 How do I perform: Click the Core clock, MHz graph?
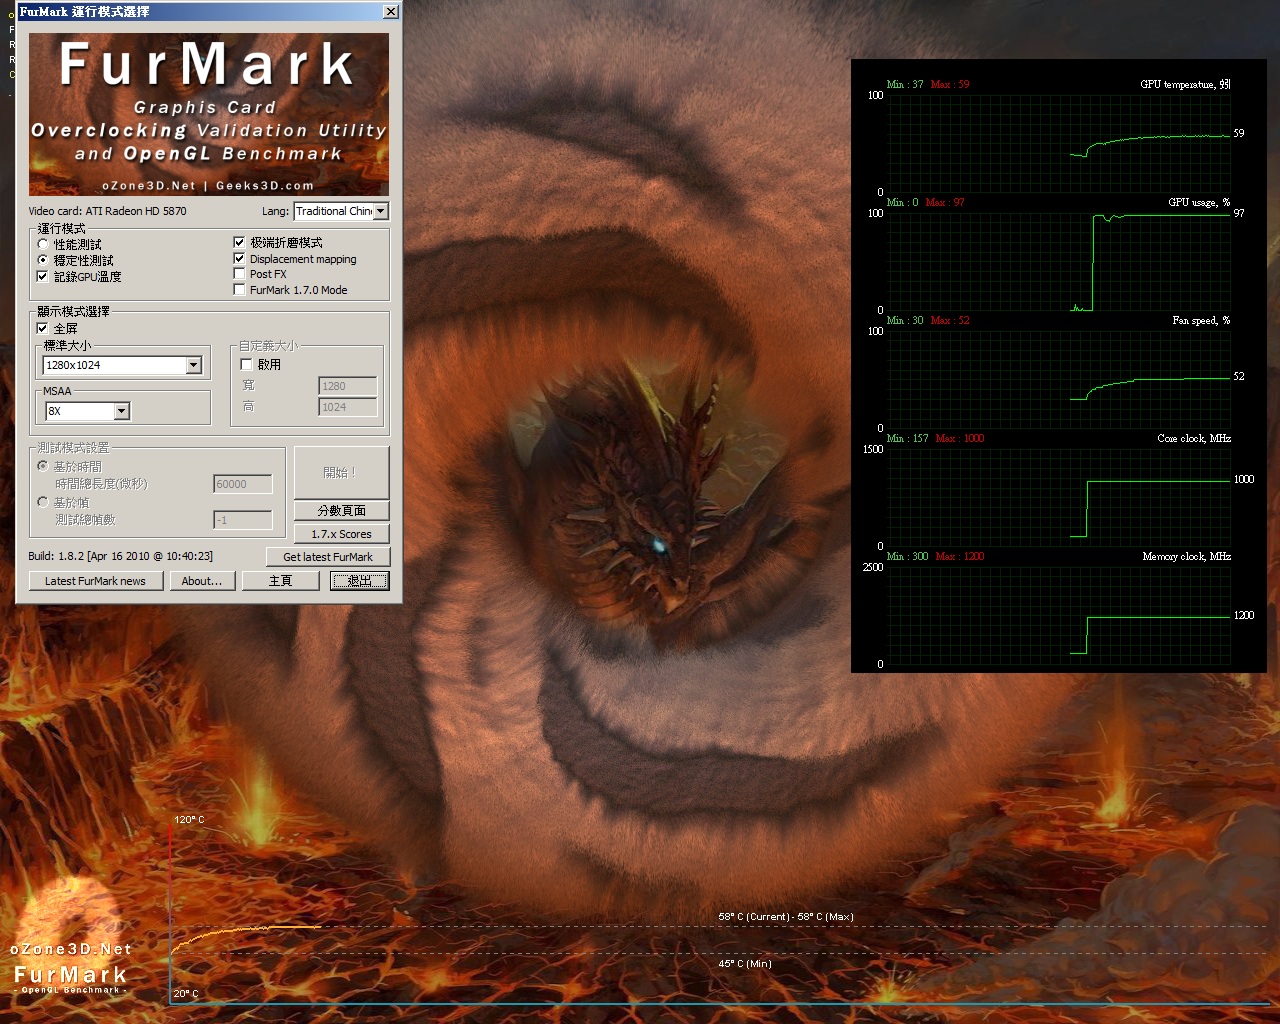coord(1059,498)
